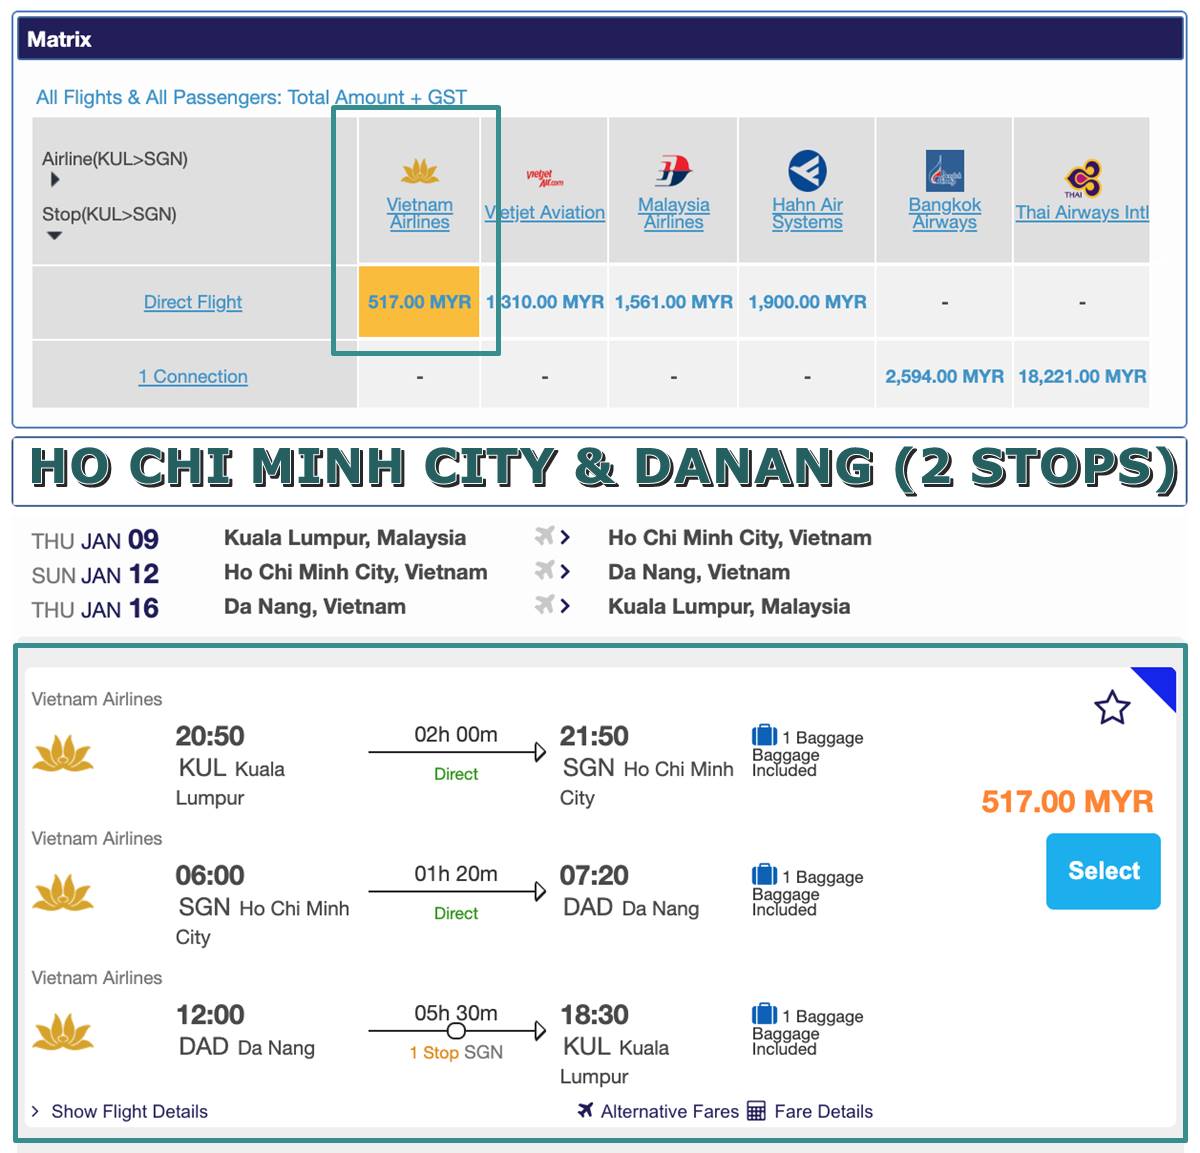
Task: Open the Hahn Air Systems link
Action: pos(807,213)
